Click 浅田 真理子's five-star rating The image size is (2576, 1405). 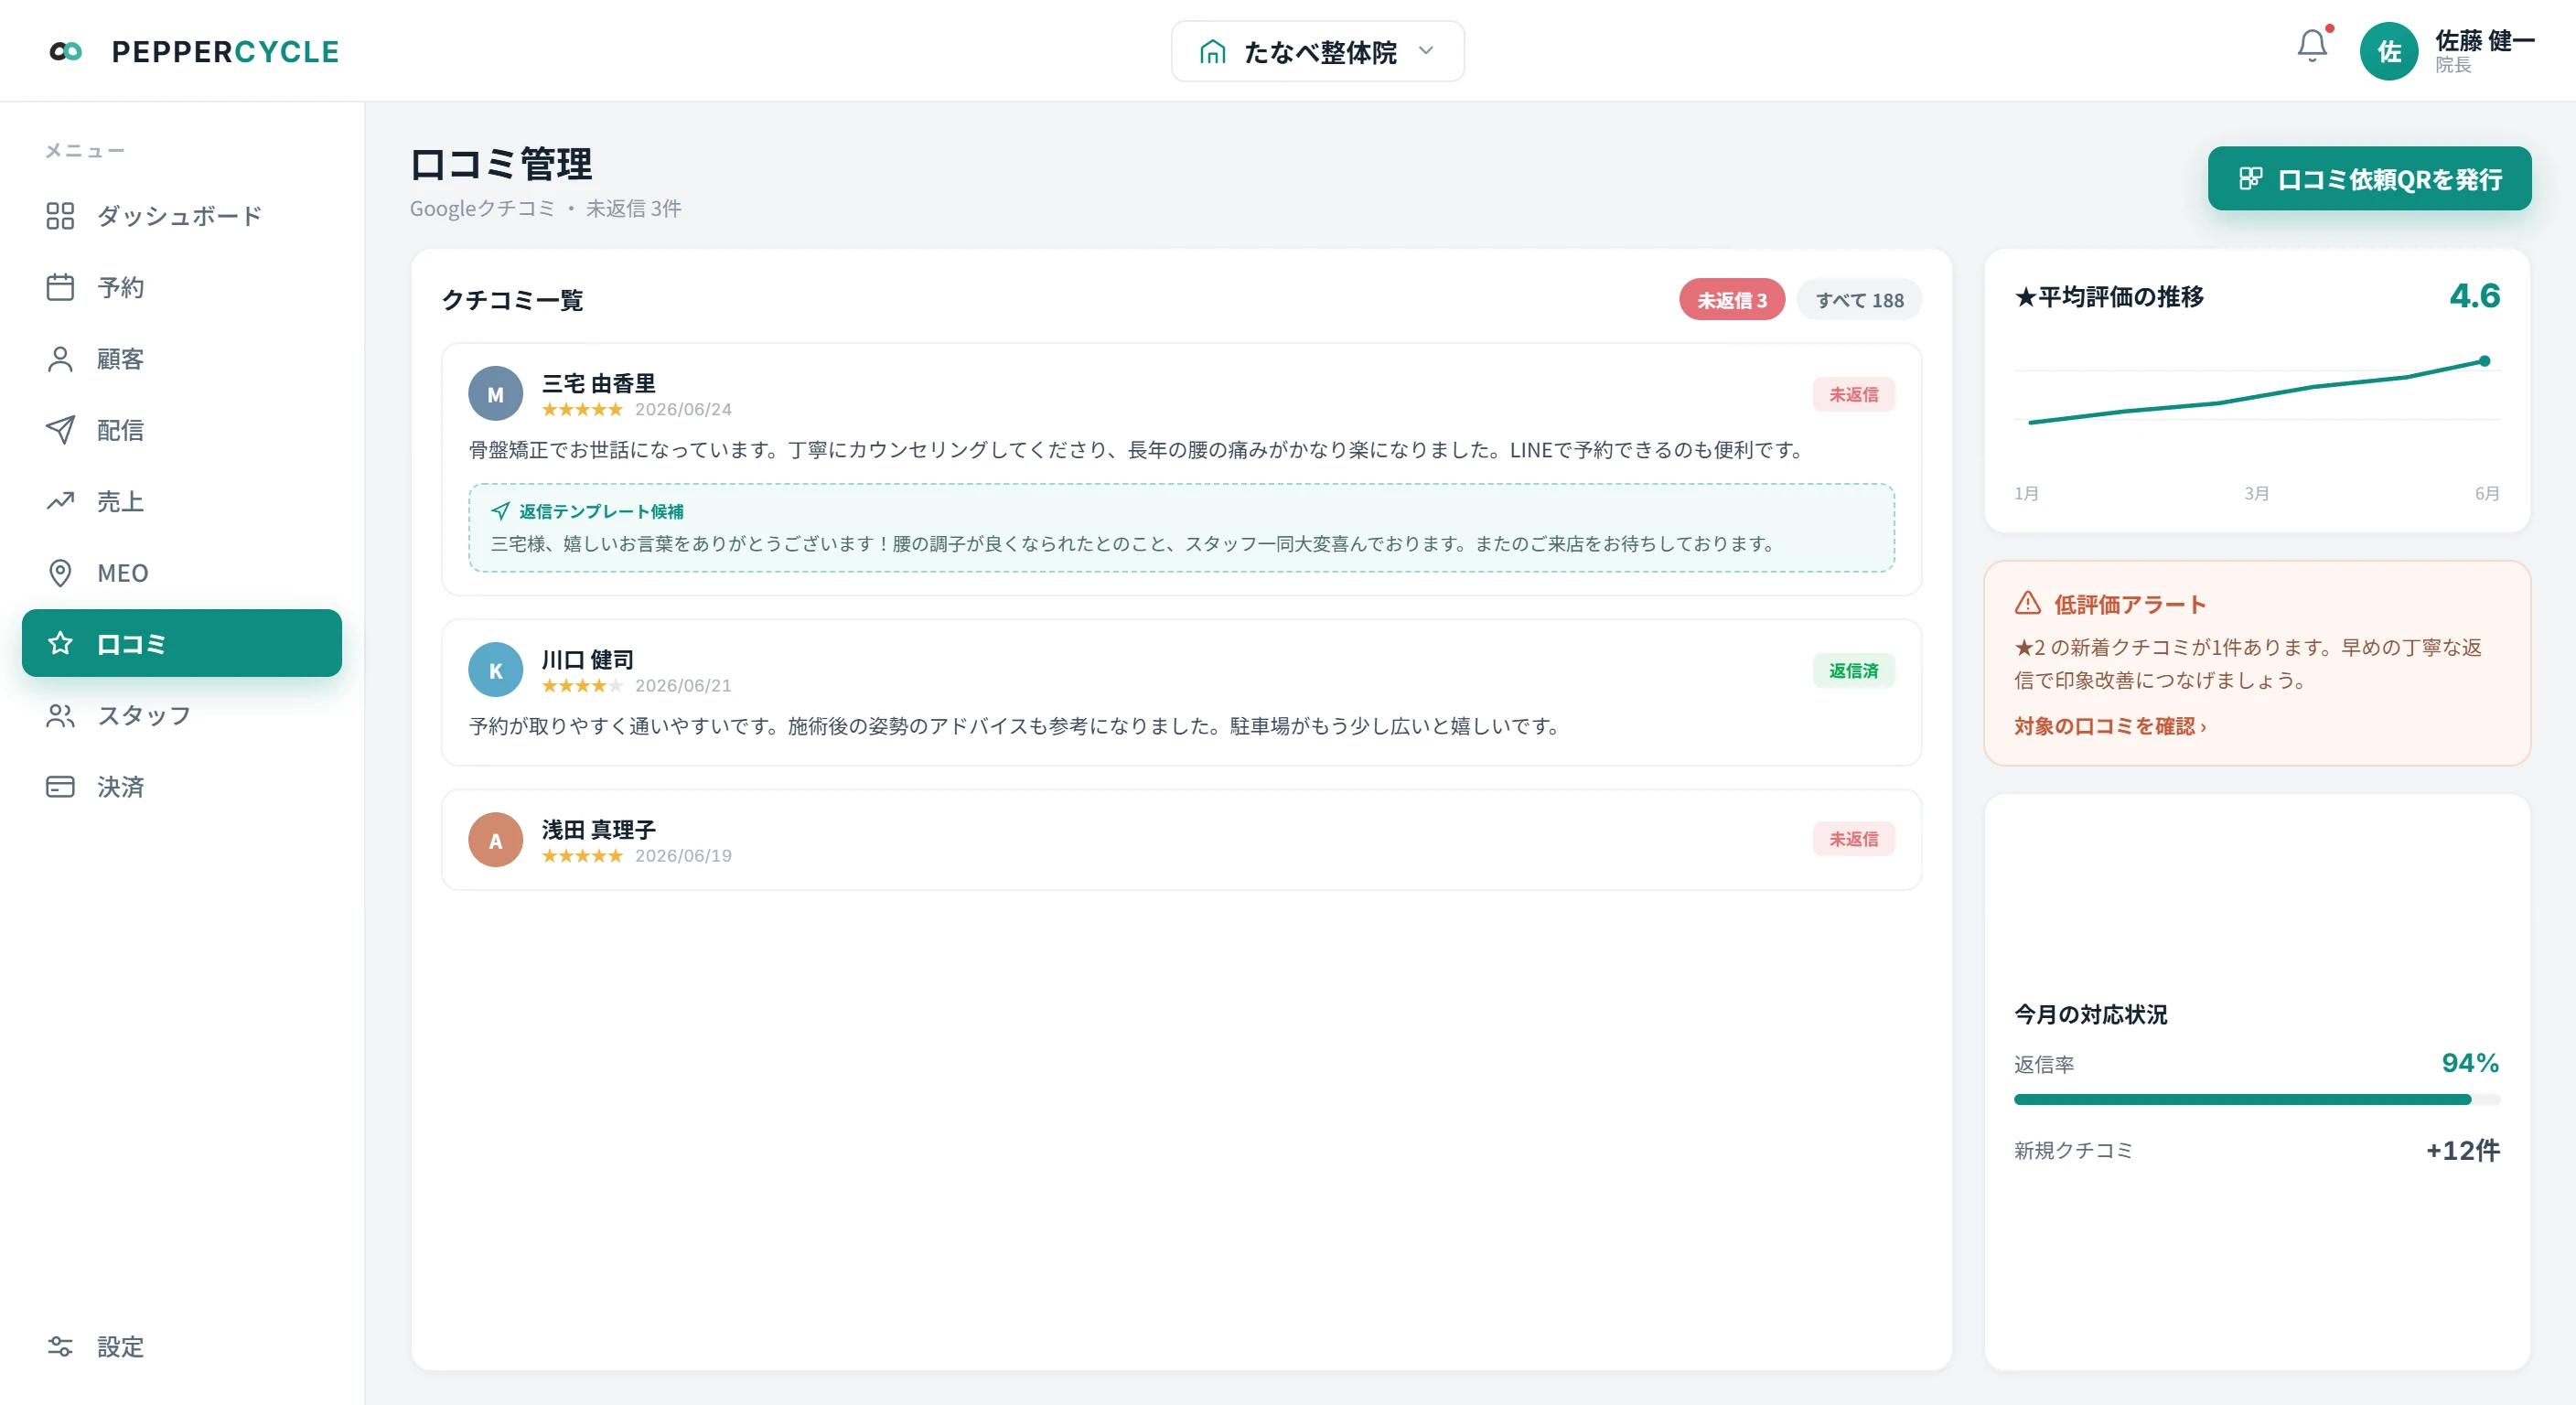click(582, 855)
